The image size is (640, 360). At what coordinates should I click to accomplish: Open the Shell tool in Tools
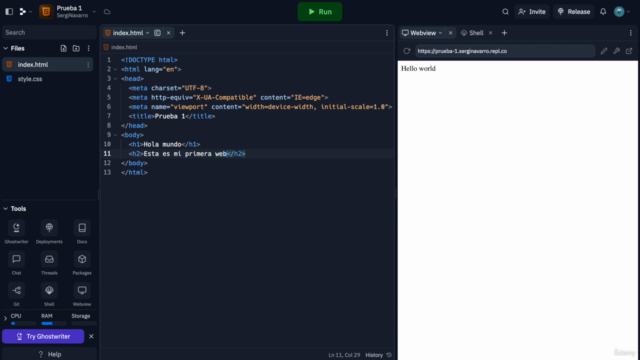click(49, 295)
